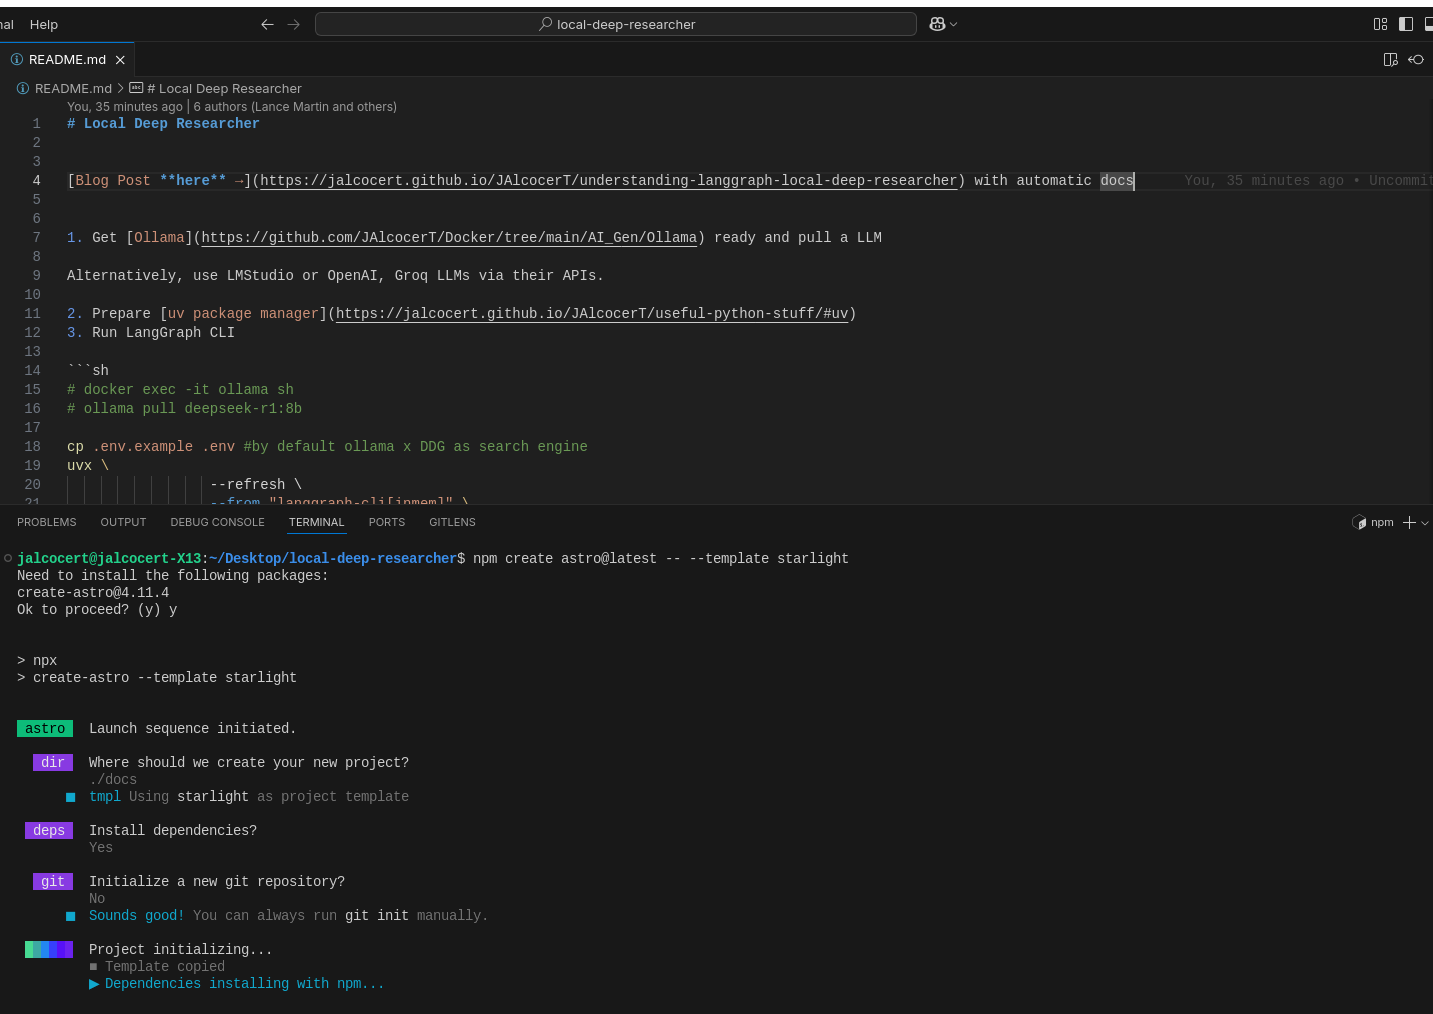Create a new terminal with plus icon

1409,522
